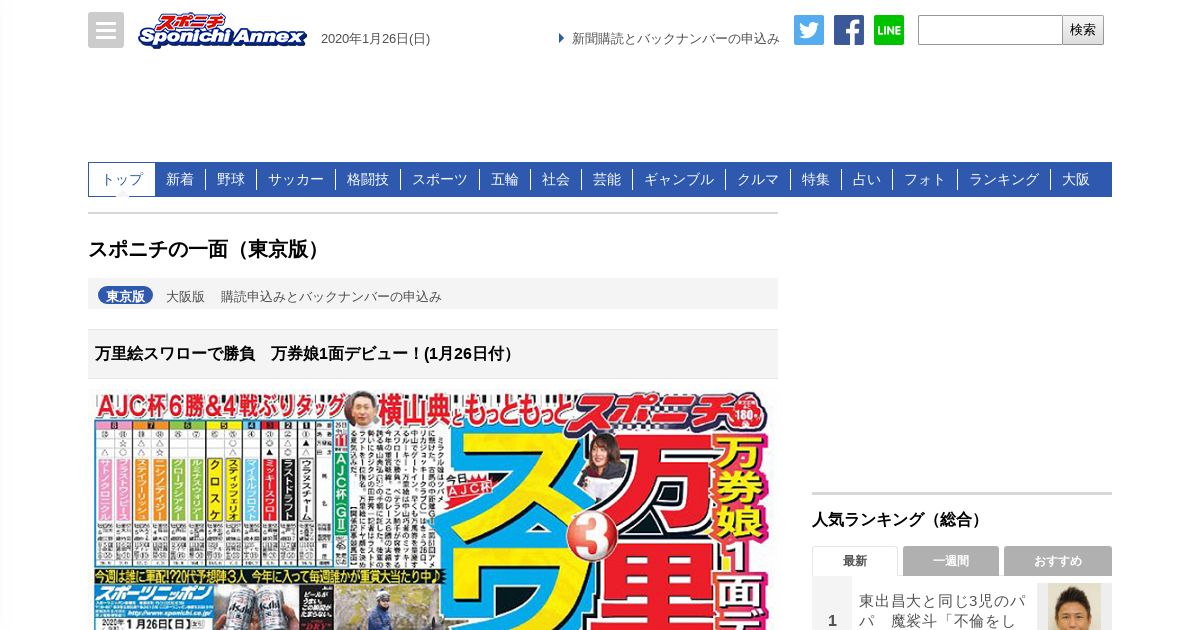Open the クルマ navigation item
The image size is (1200, 630).
pos(758,179)
